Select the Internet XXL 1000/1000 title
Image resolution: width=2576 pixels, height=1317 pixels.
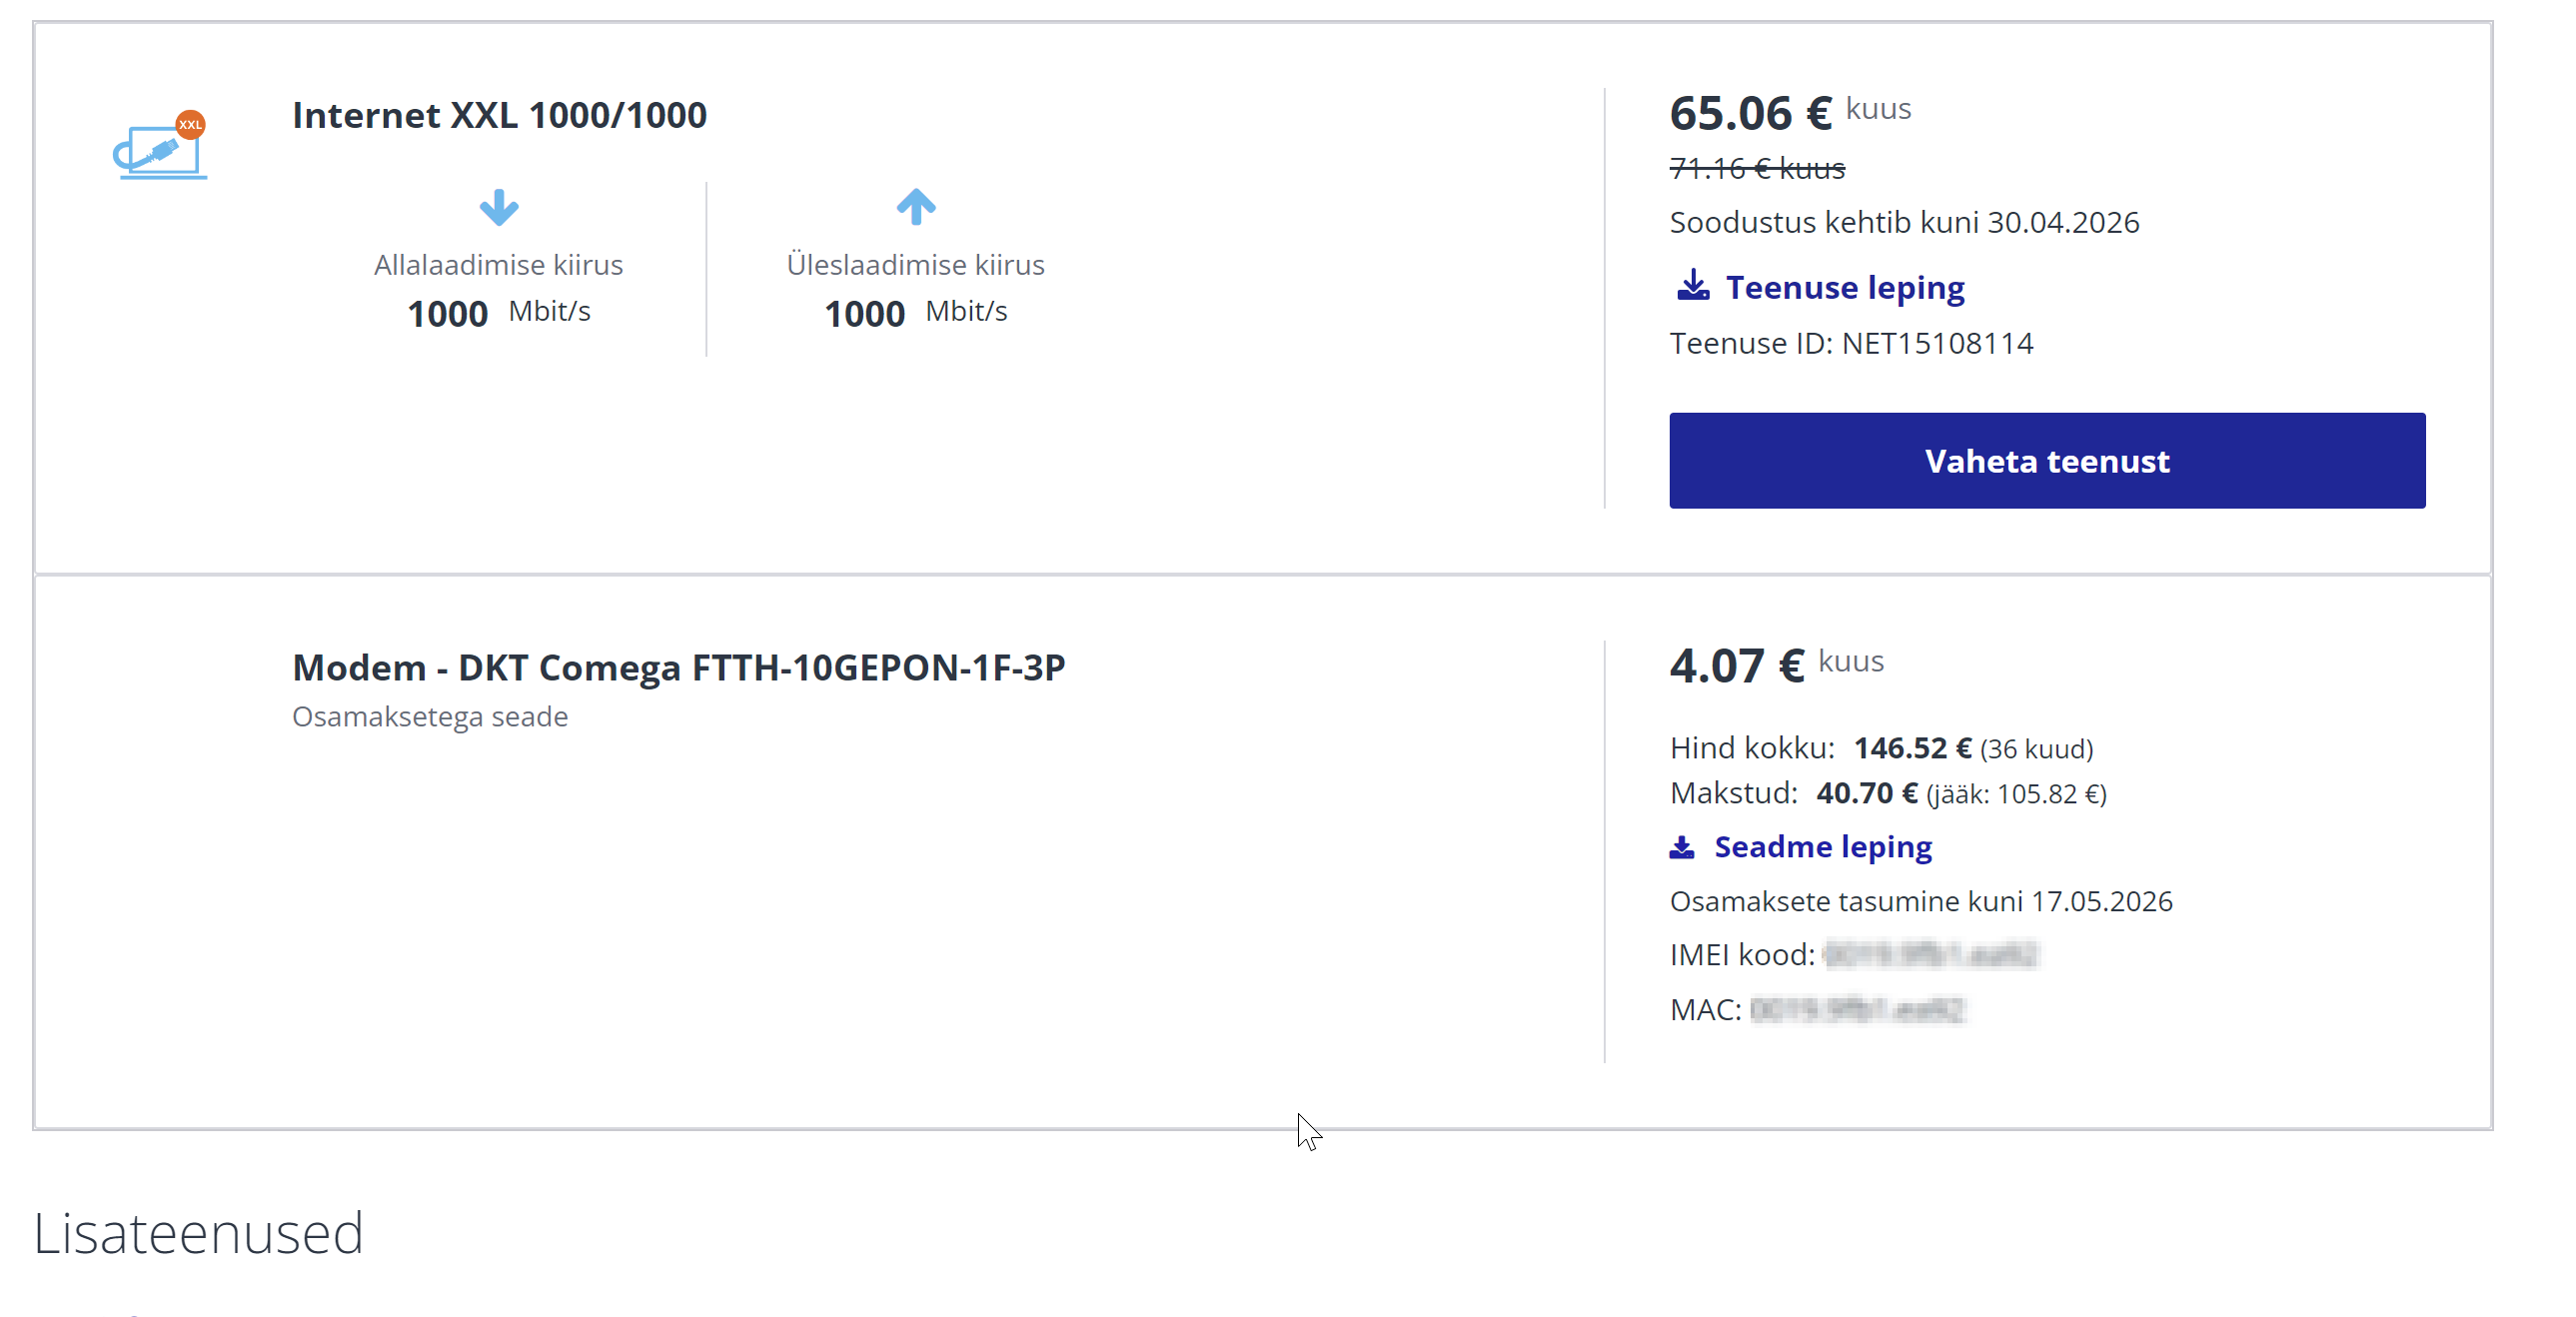pos(499,115)
